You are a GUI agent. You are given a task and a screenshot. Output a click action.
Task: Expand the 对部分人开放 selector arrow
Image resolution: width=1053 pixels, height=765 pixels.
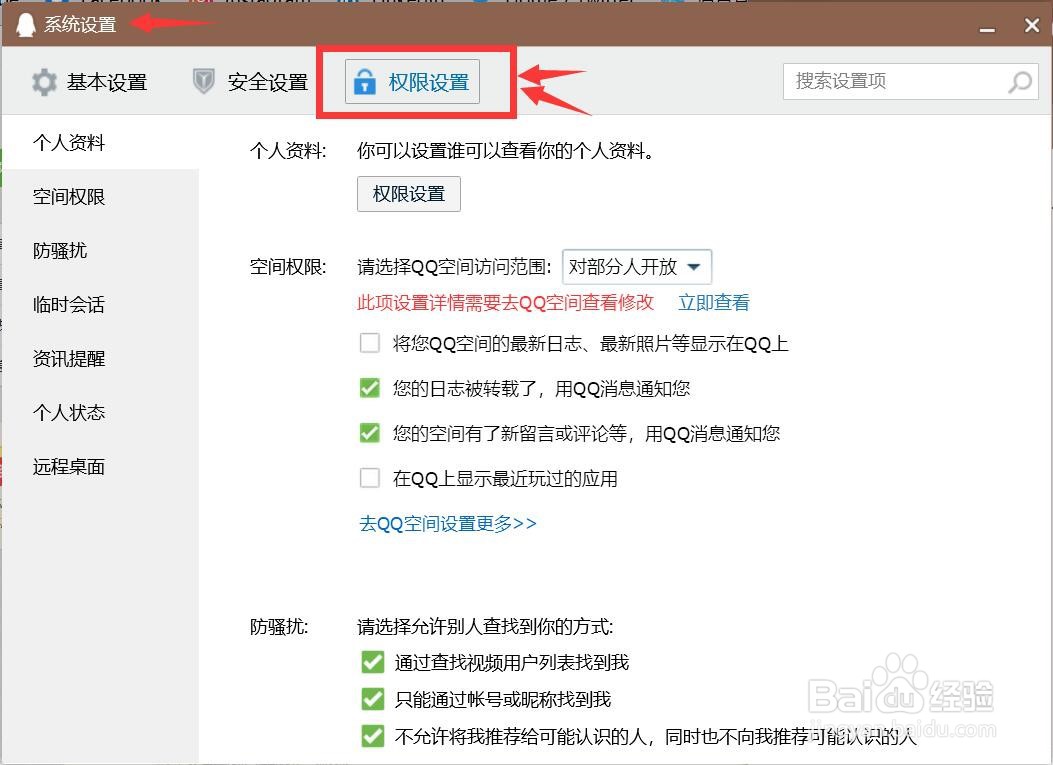[x=695, y=266]
